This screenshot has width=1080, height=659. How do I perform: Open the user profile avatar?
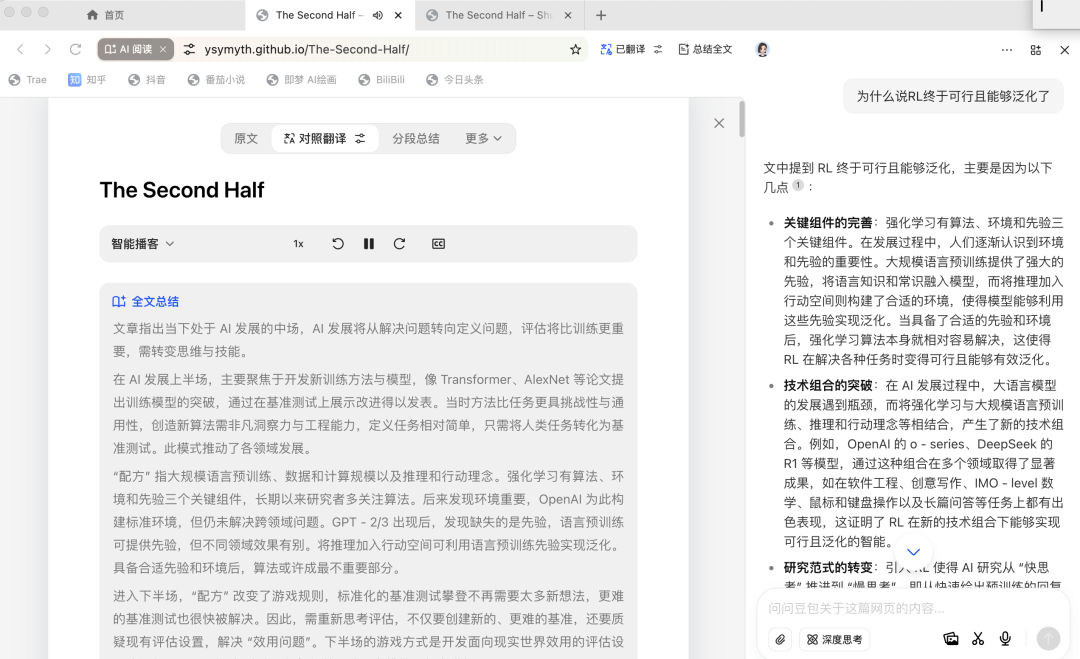click(762, 49)
